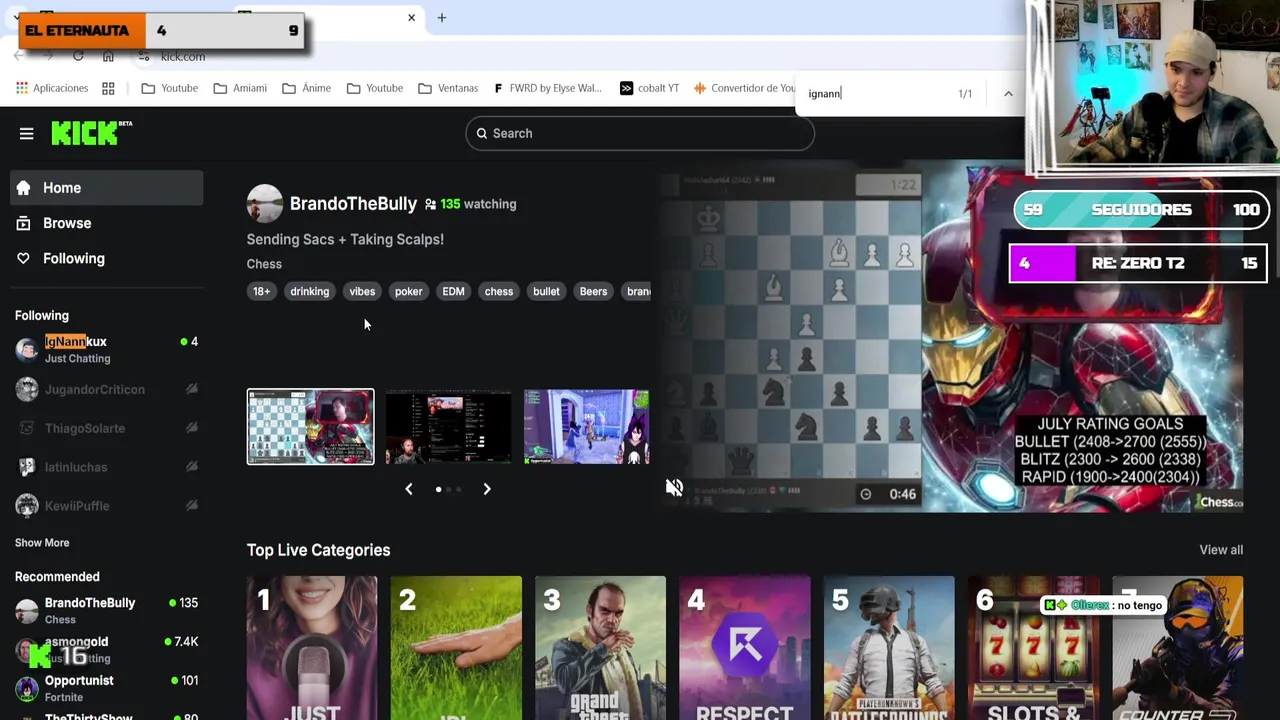Click the find-in-page text field
1280x720 pixels.
point(875,93)
